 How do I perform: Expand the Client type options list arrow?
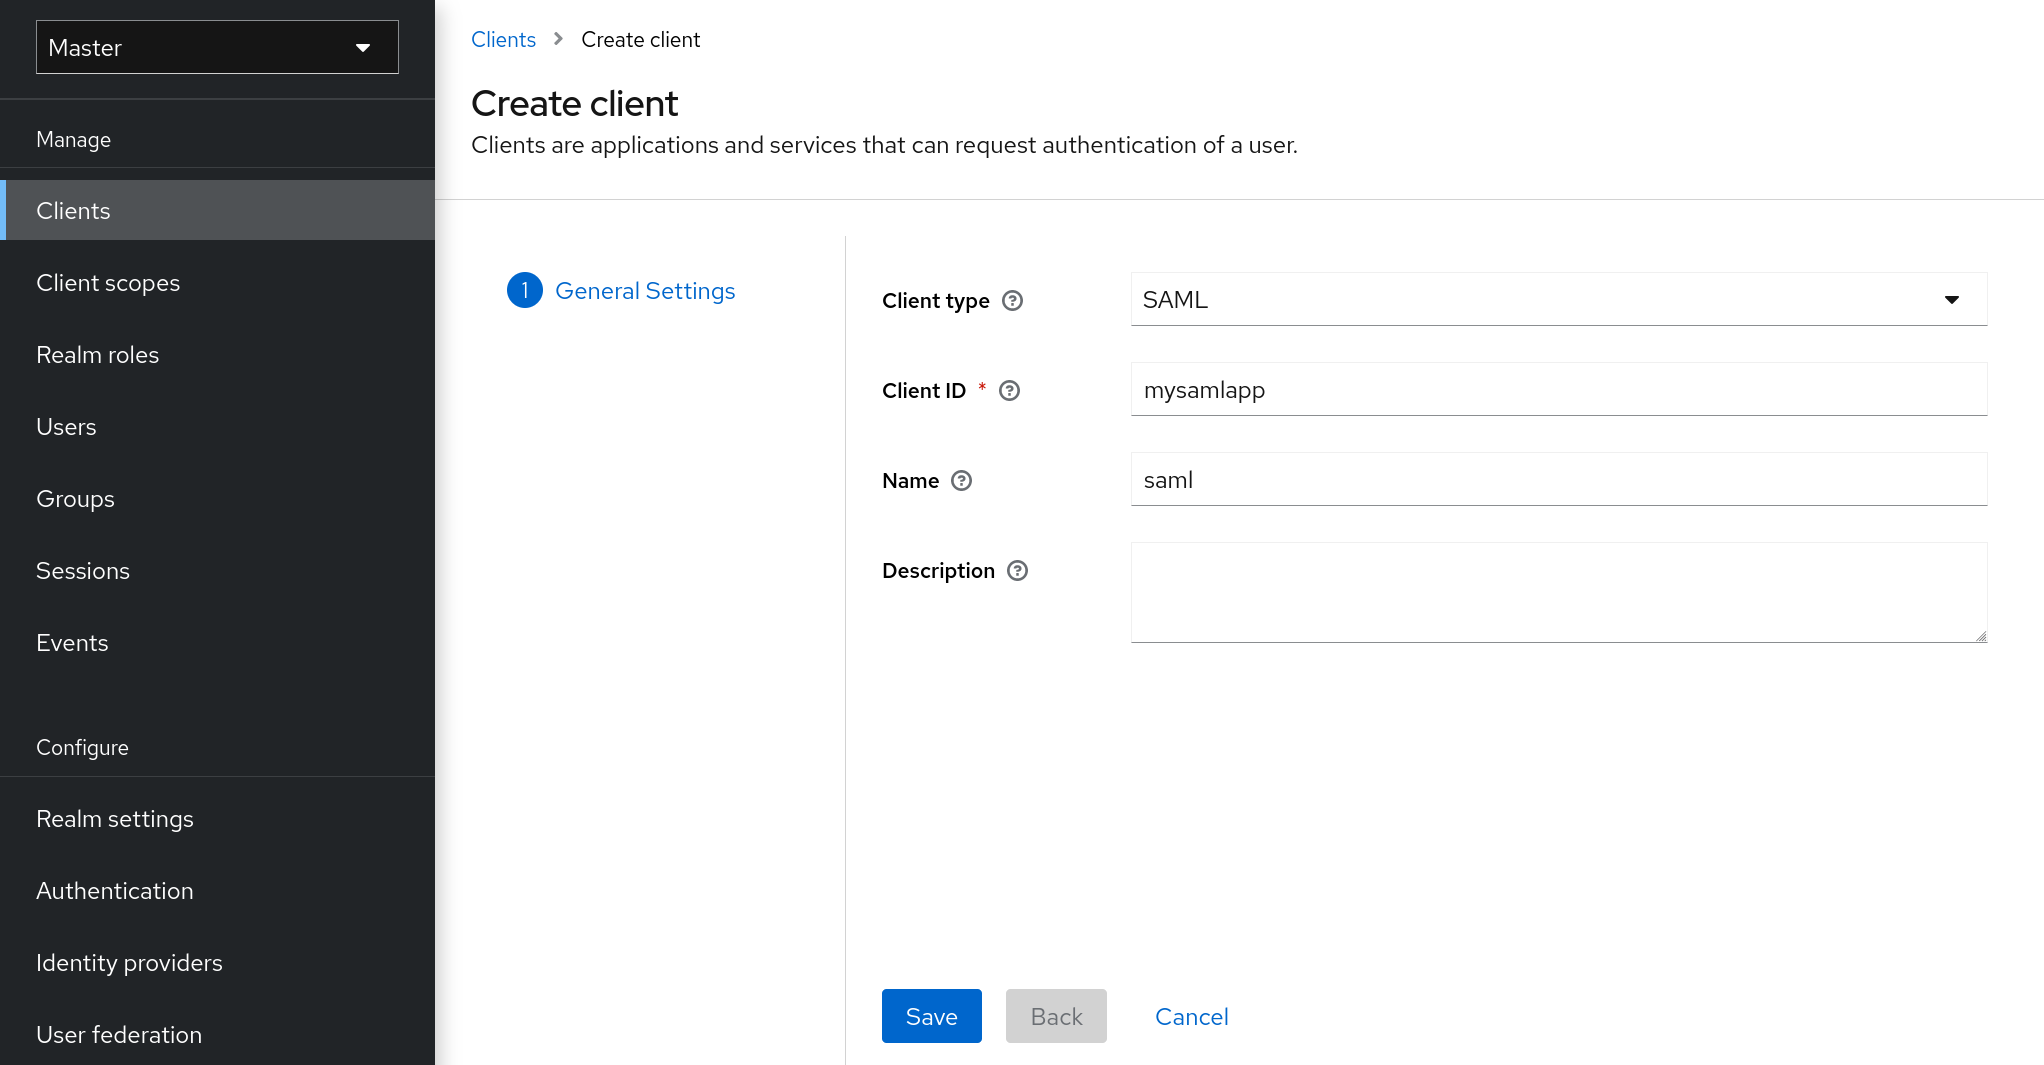pyautogui.click(x=1951, y=299)
